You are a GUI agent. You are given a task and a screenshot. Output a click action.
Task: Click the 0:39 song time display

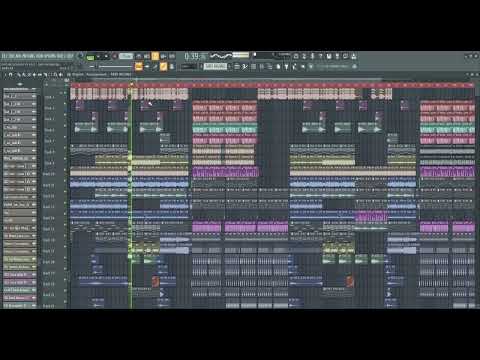pyautogui.click(x=195, y=56)
